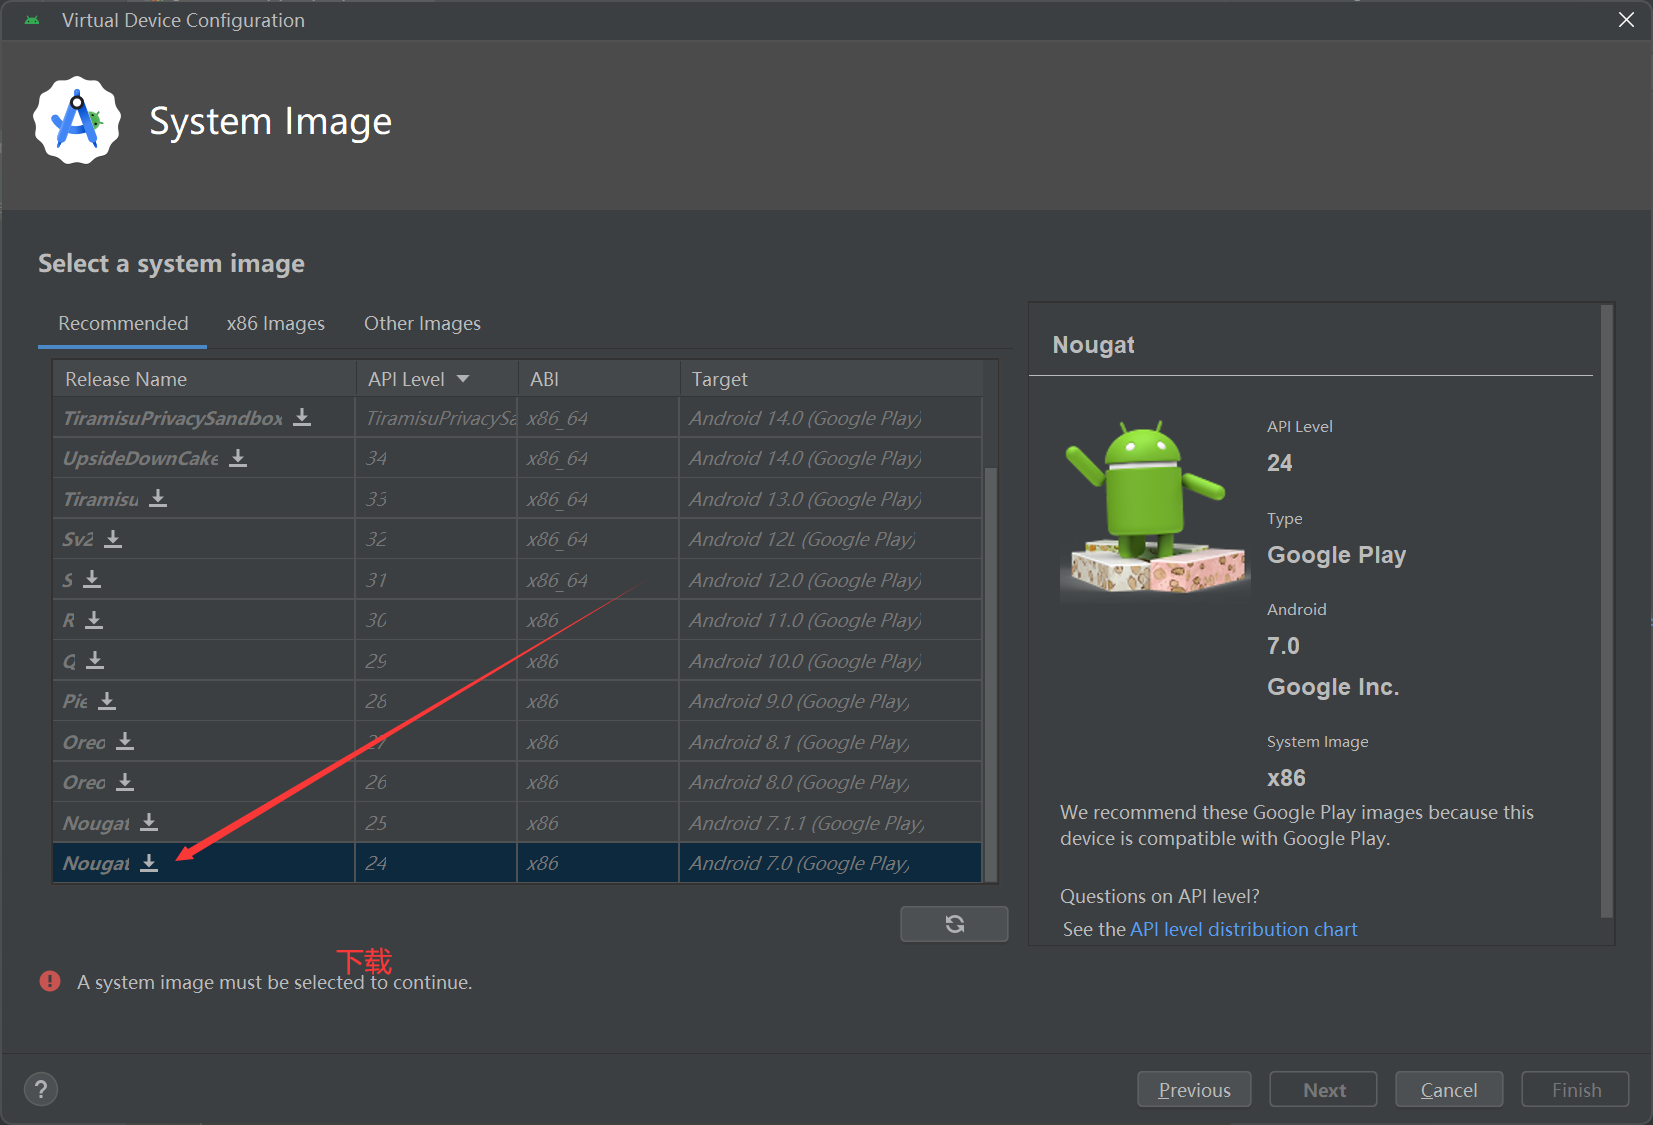
Task: Select API level 34 cell
Action: (436, 458)
